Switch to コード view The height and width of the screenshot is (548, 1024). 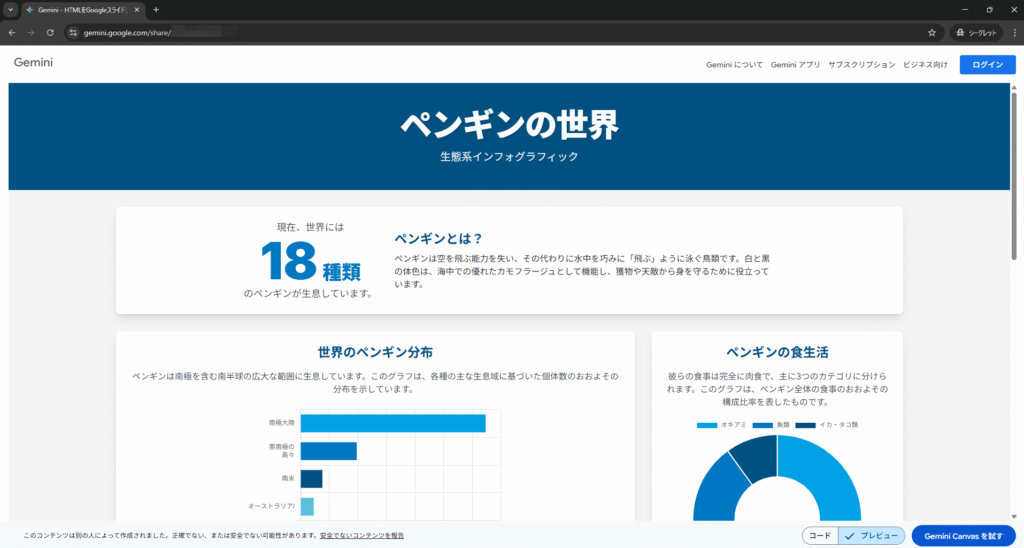coord(820,536)
